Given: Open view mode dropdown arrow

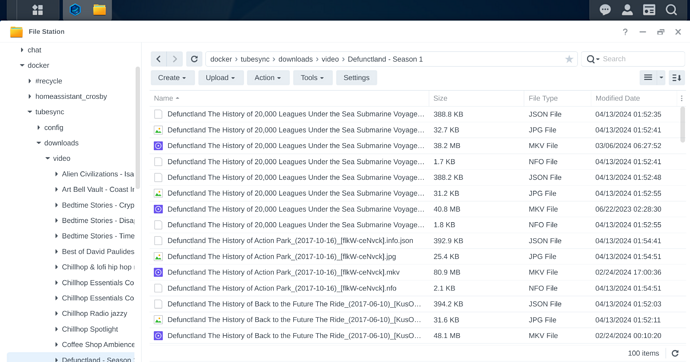Looking at the screenshot, I should 661,78.
